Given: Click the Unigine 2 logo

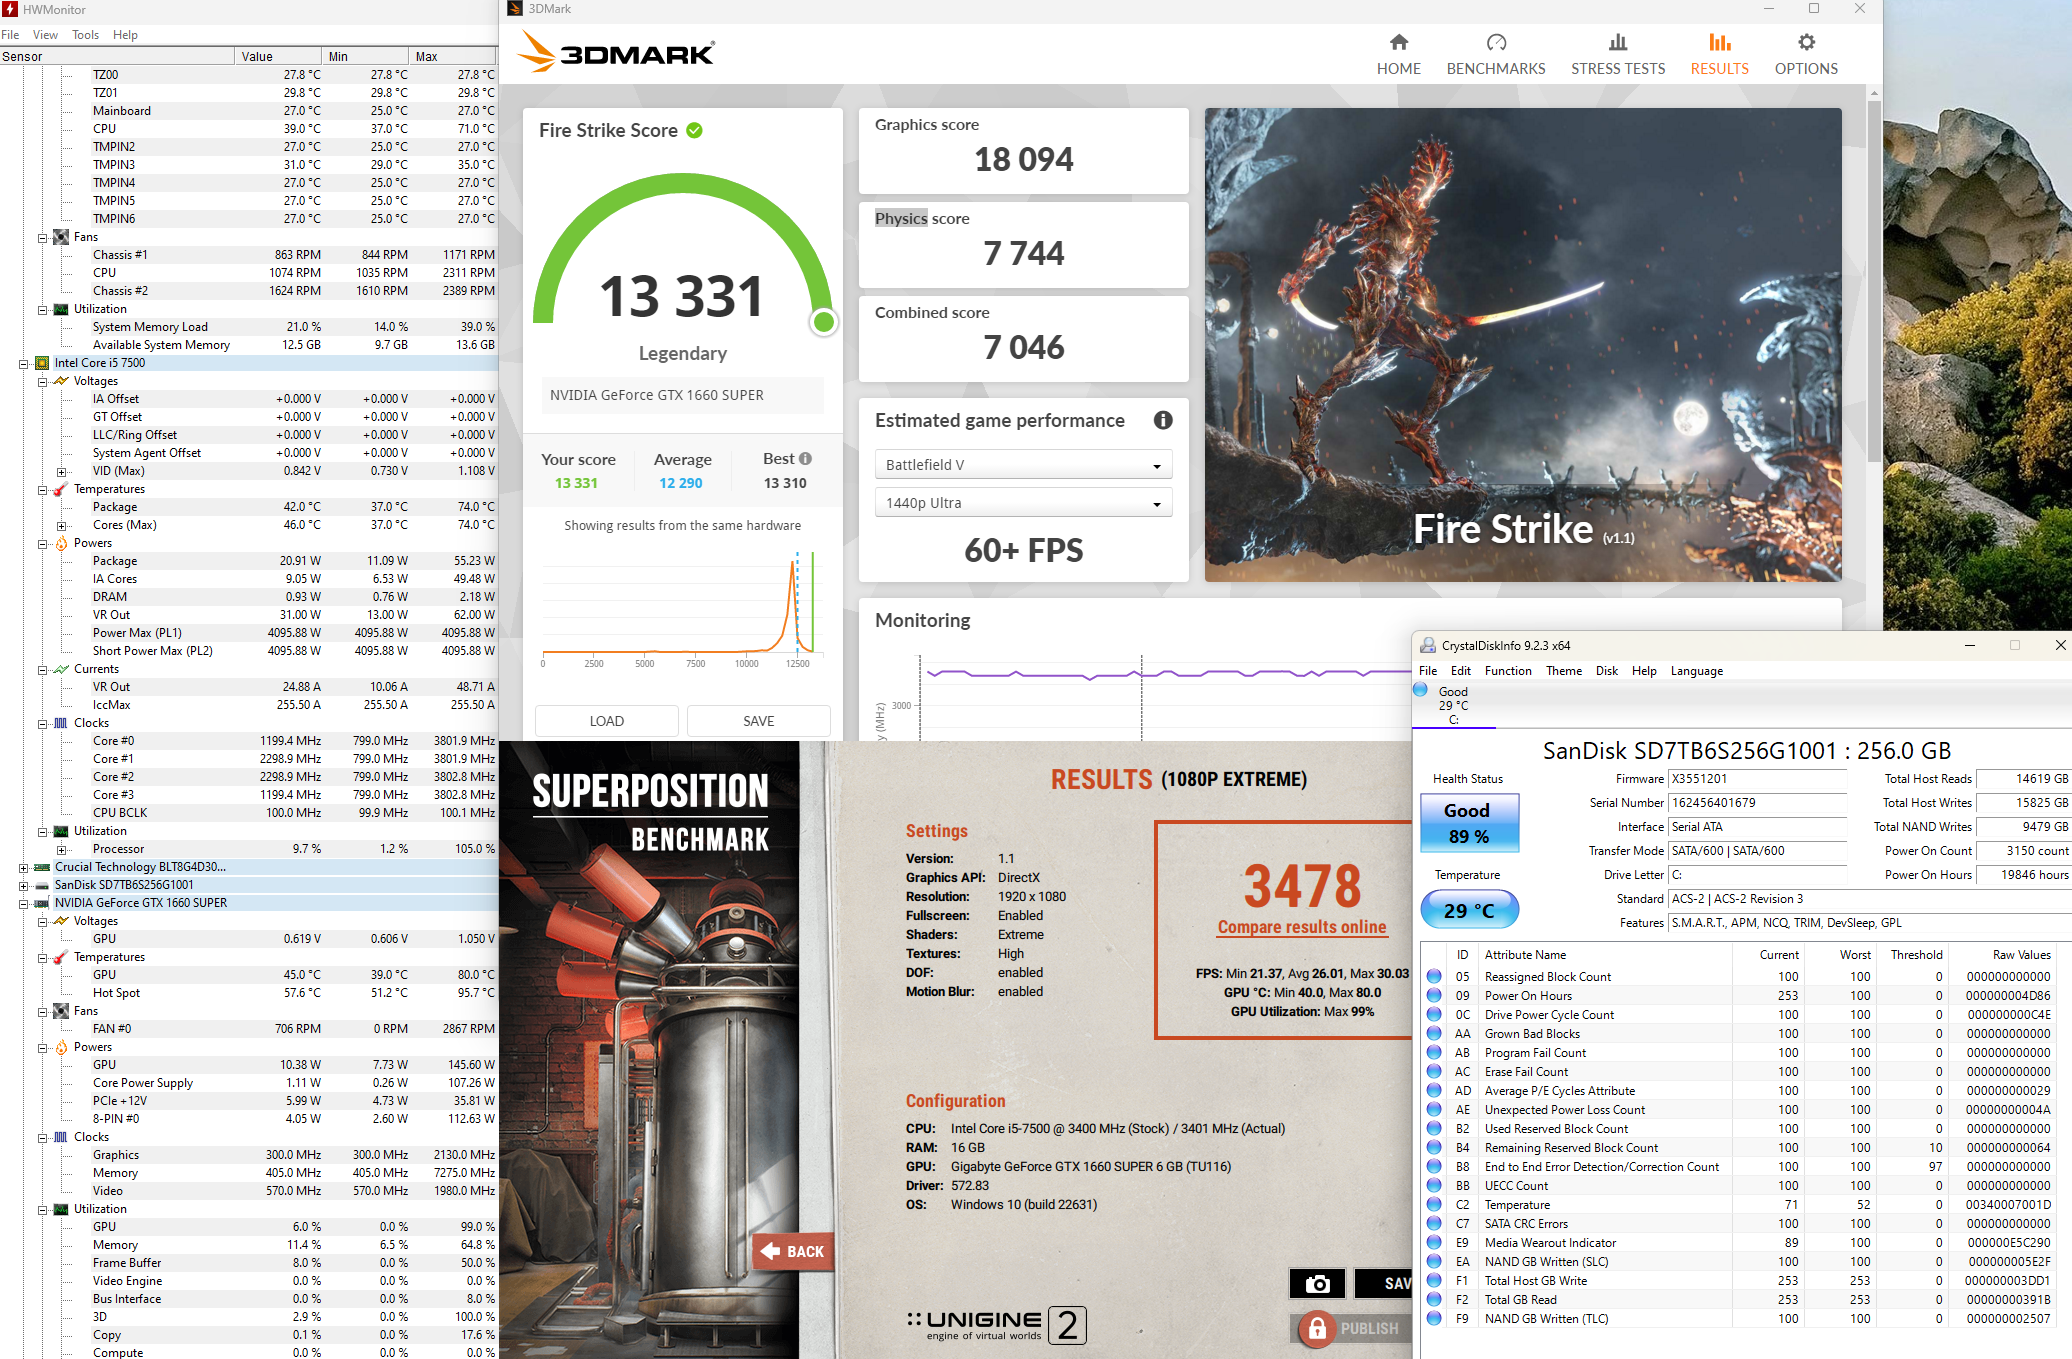Looking at the screenshot, I should 997,1325.
